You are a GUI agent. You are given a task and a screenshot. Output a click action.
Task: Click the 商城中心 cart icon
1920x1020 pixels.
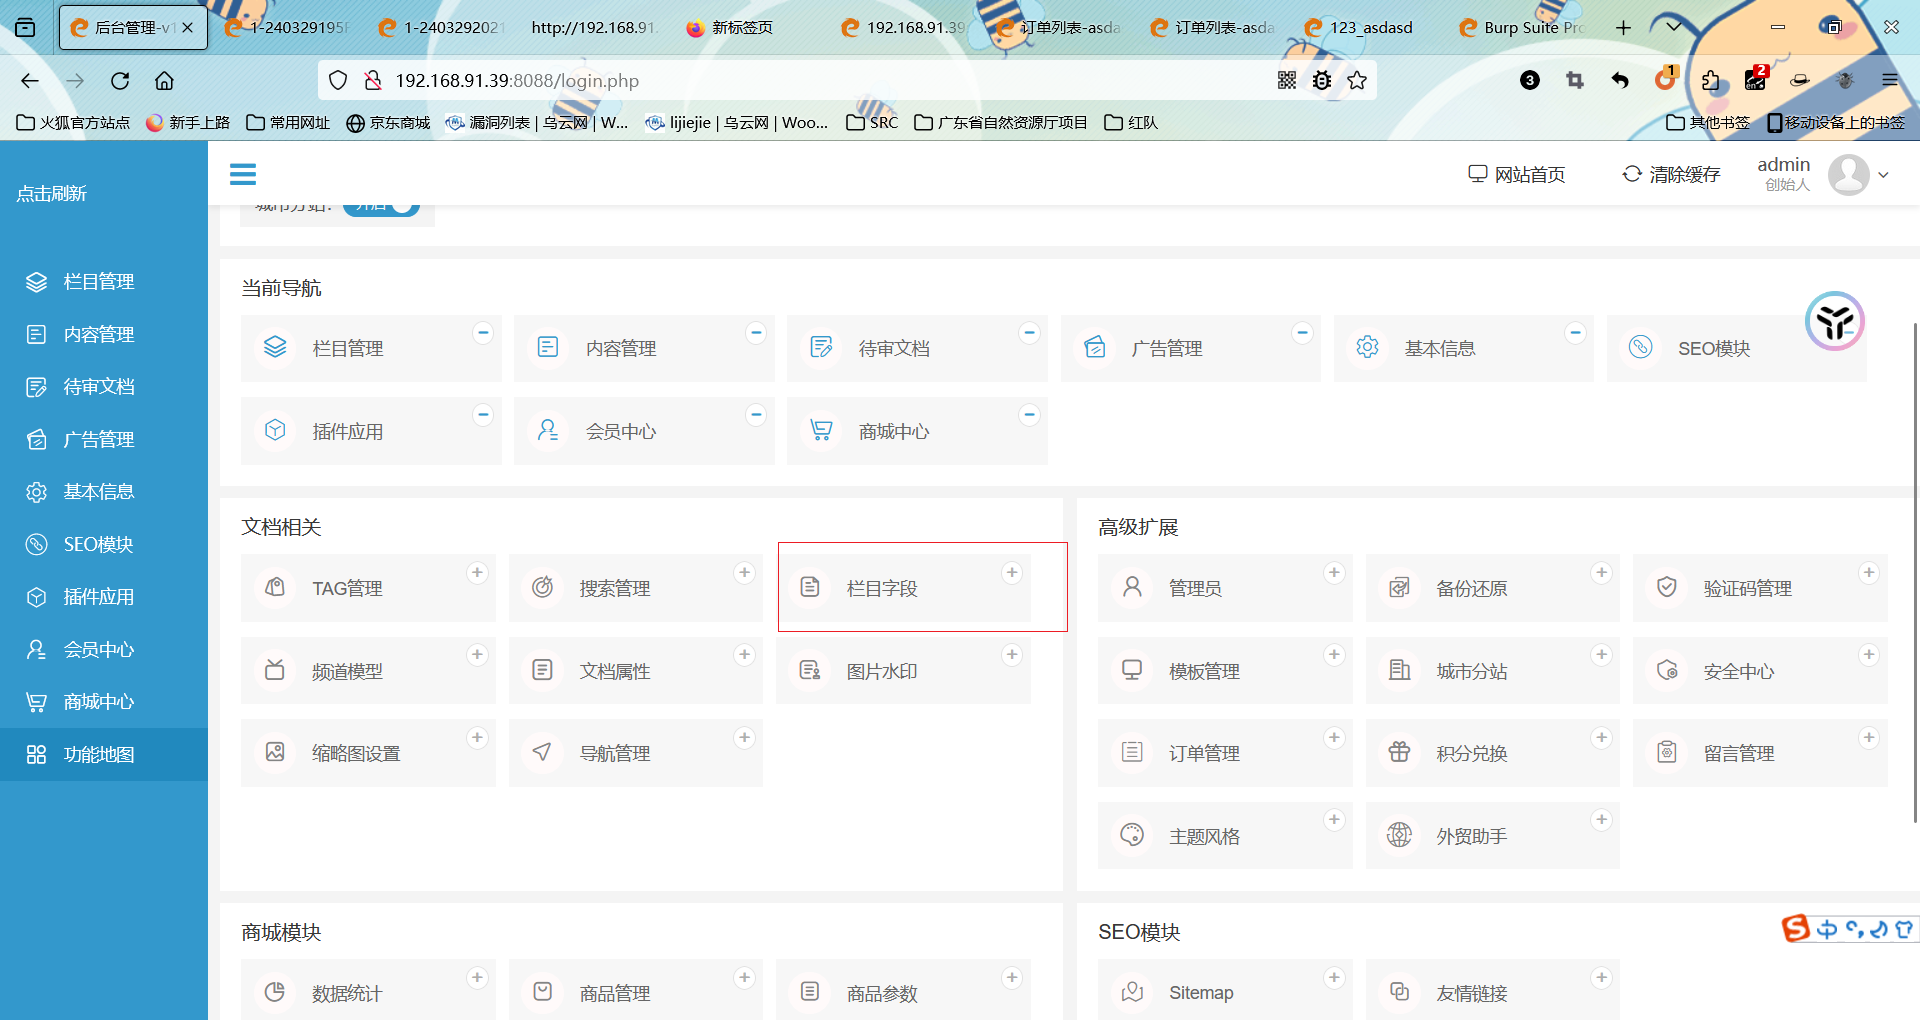click(x=37, y=701)
